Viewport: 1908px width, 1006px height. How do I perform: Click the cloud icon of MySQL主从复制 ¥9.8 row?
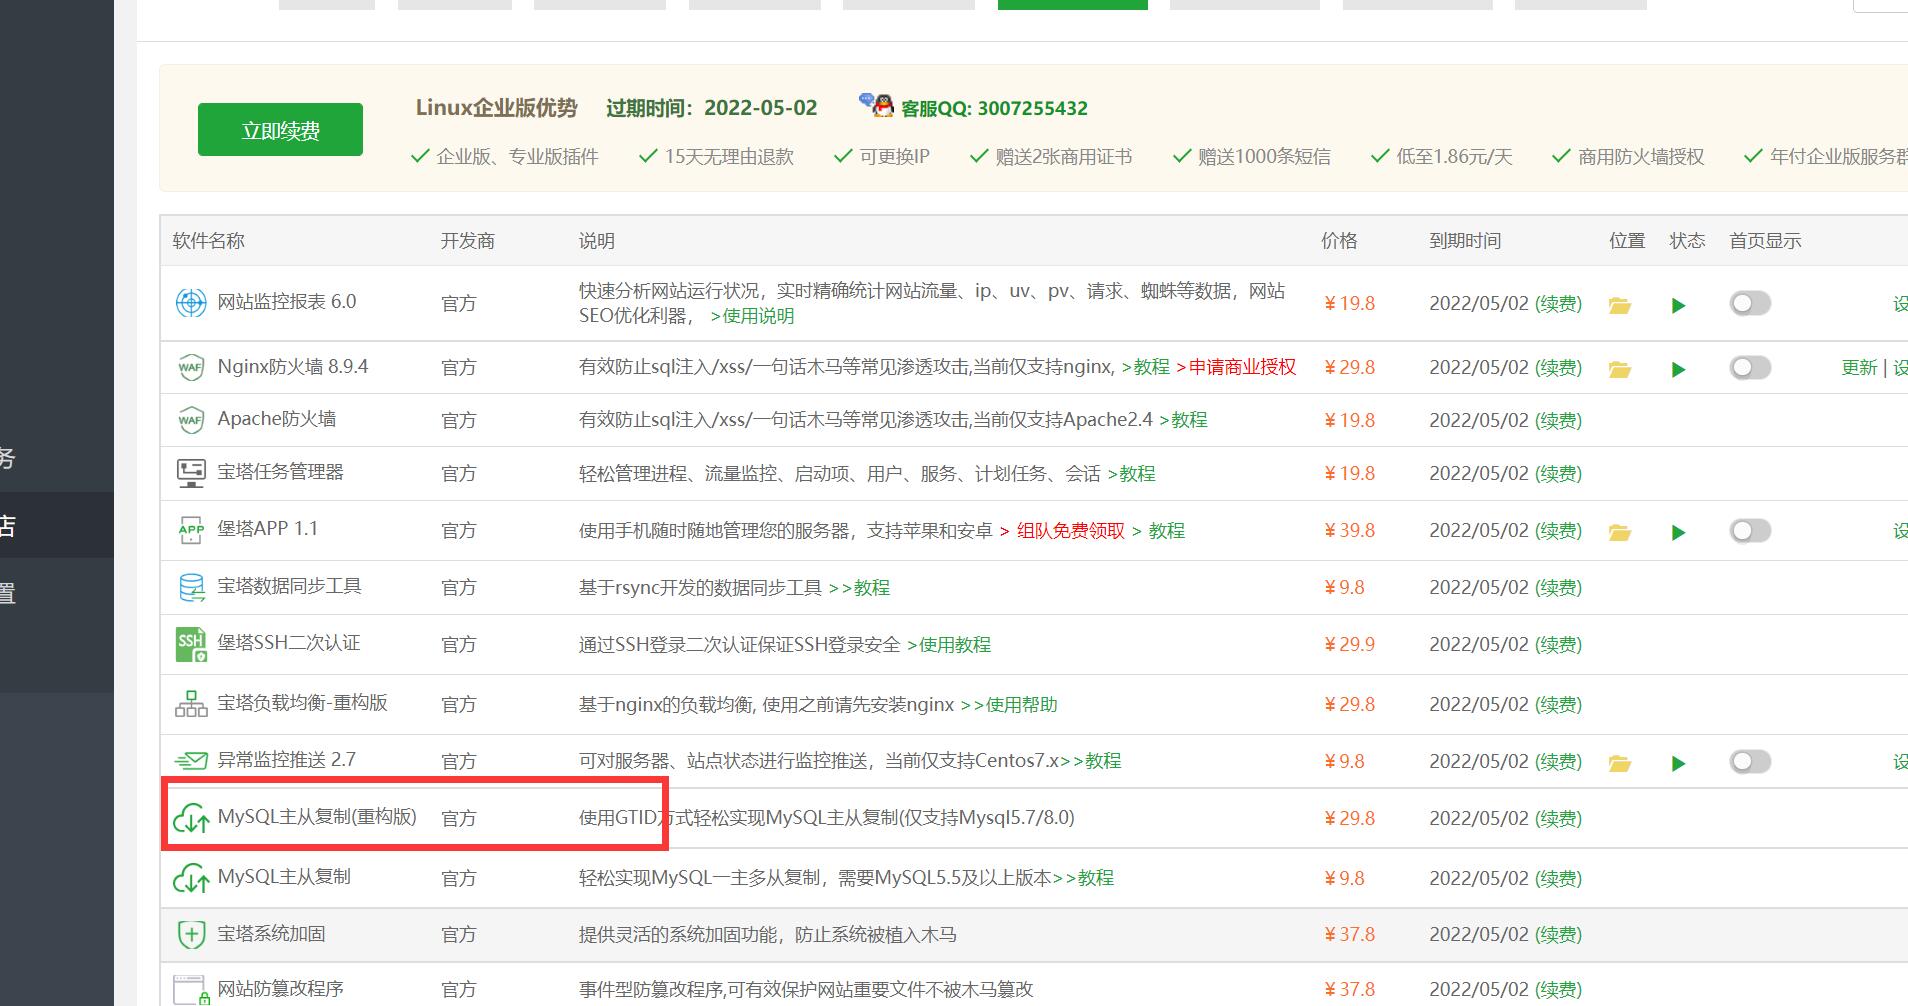coord(191,878)
